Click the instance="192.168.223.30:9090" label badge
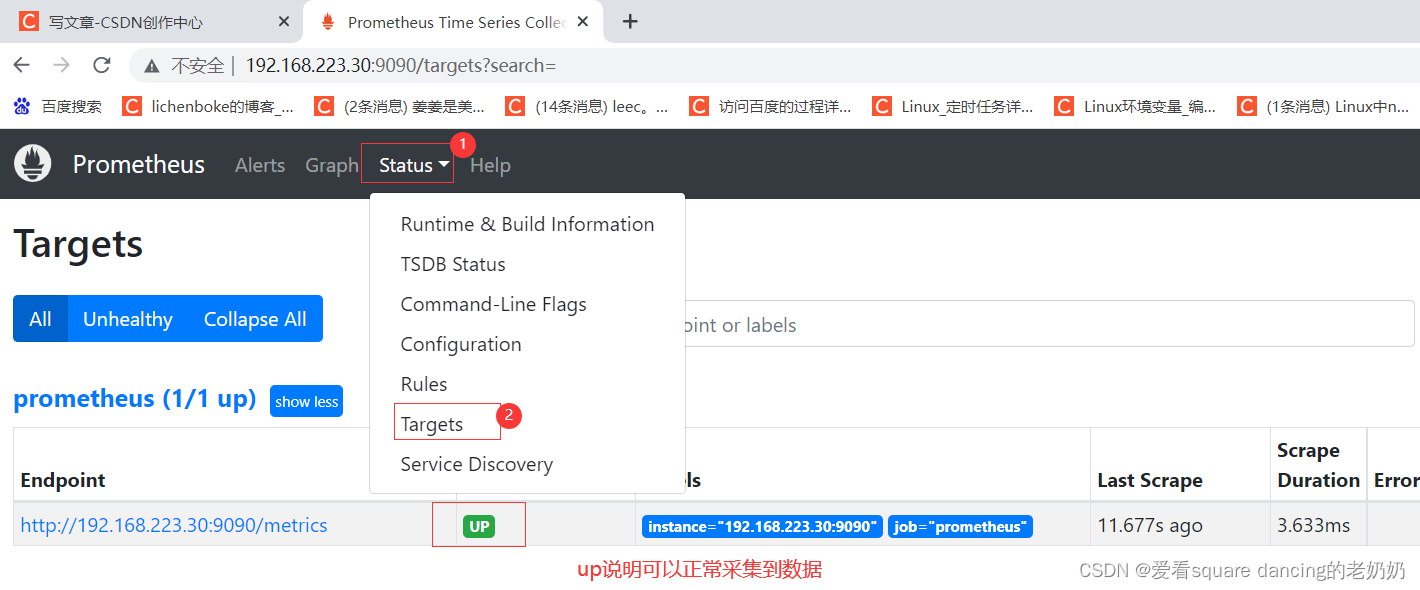This screenshot has width=1420, height=590. 762,526
